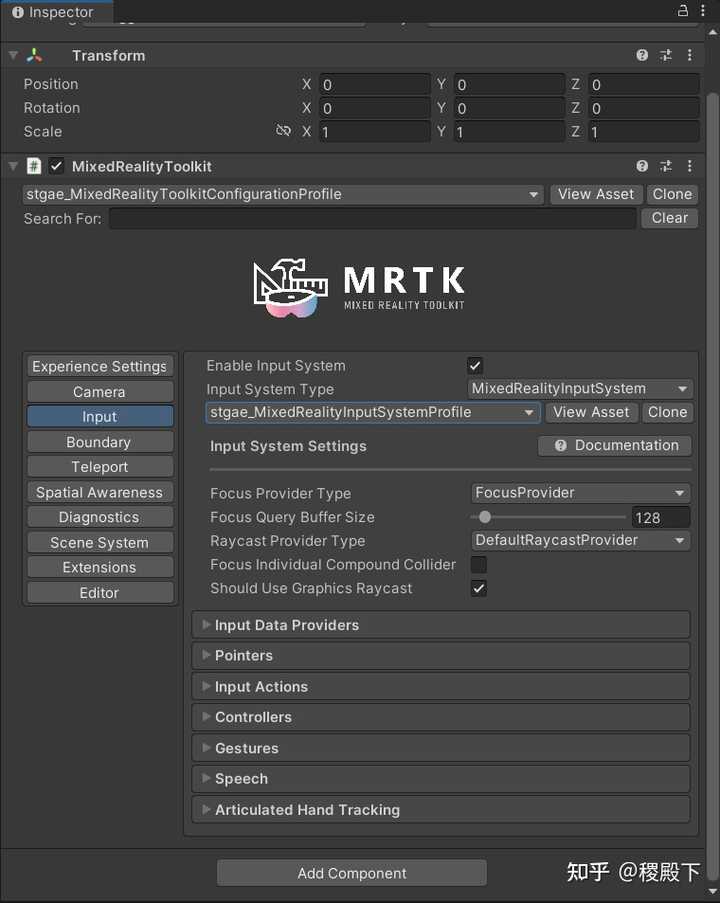Check Focus Individual Compound Collider
720x903 pixels.
pyautogui.click(x=479, y=564)
